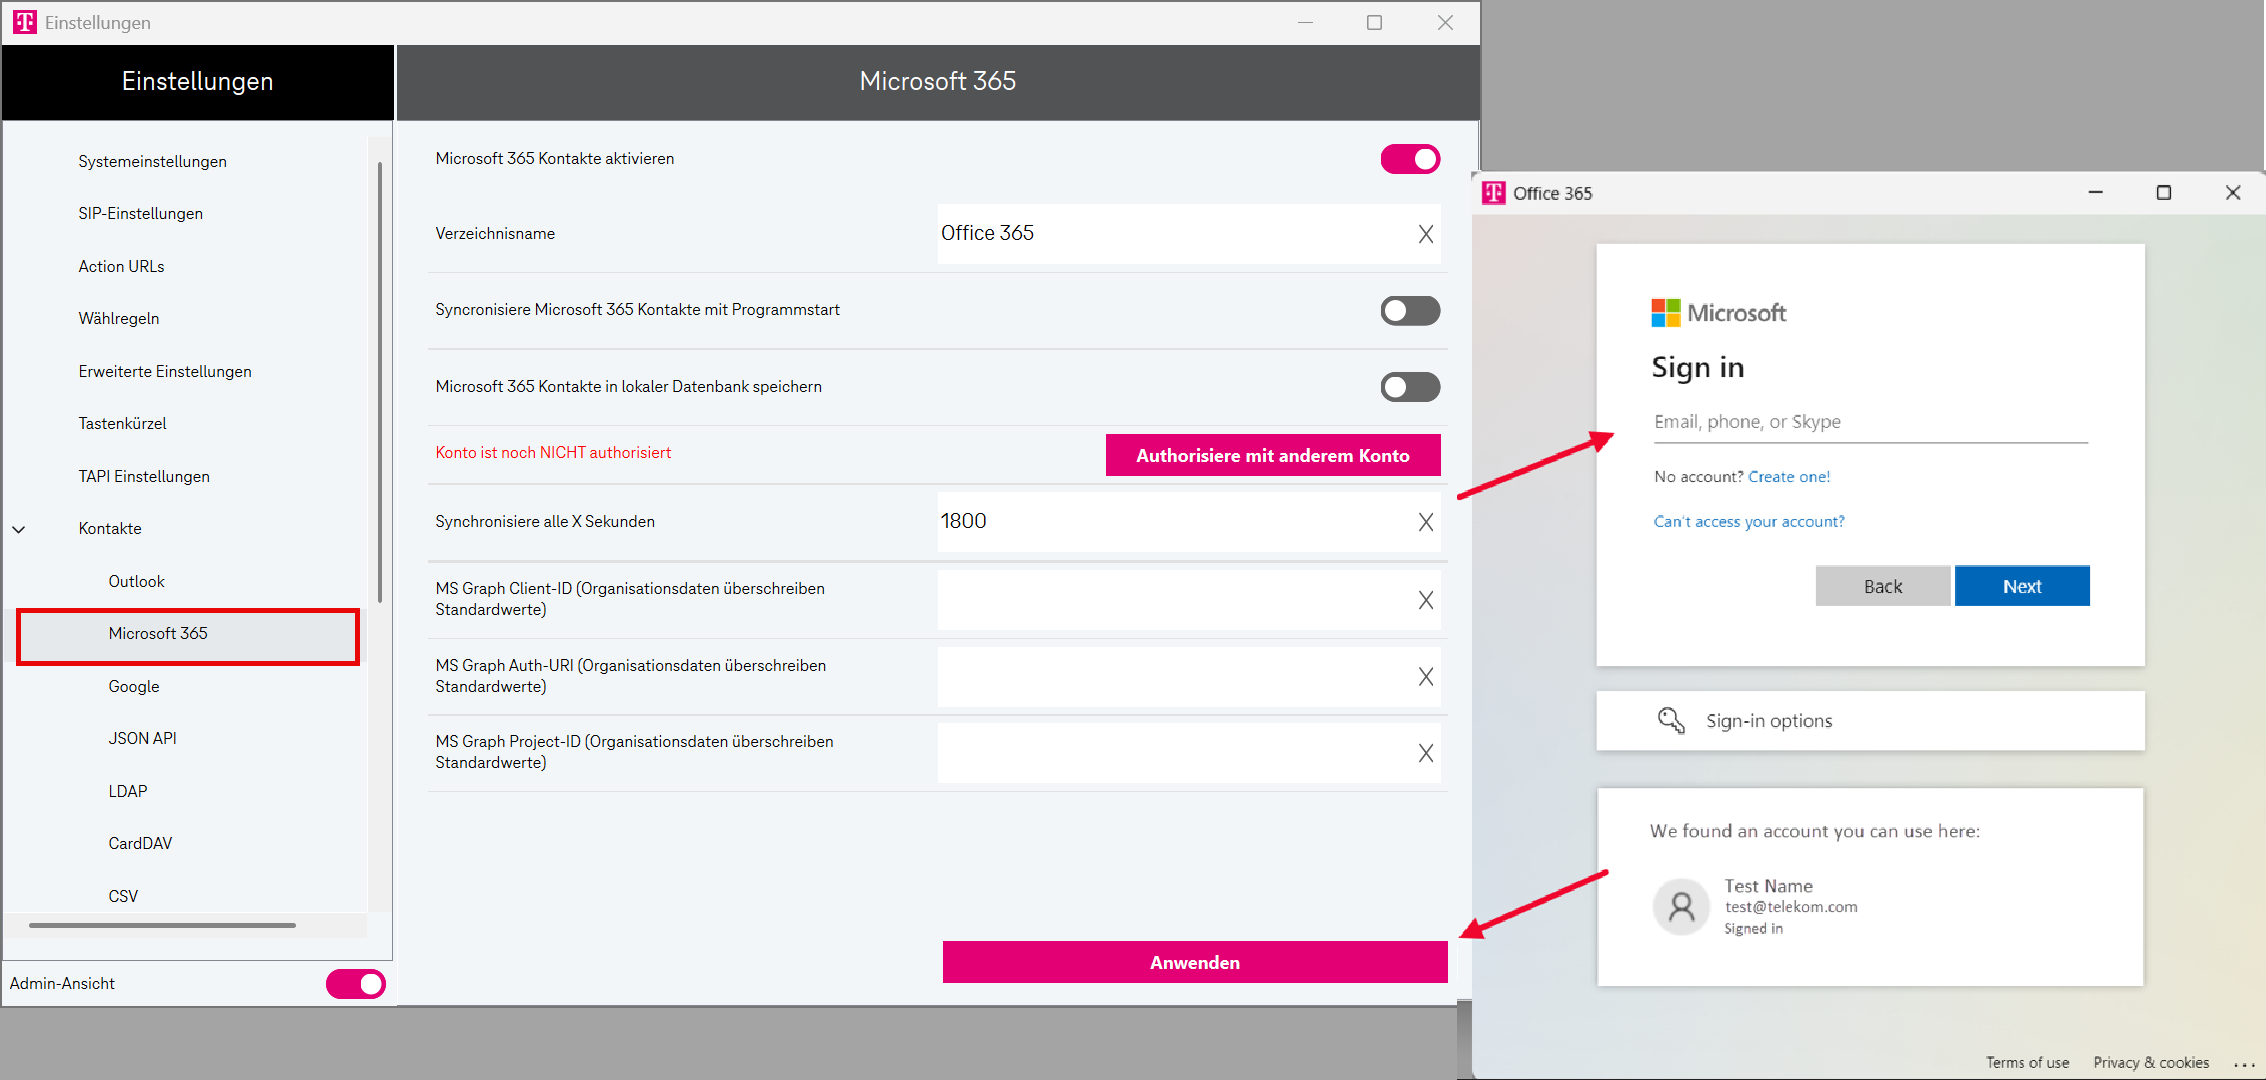Clear MS Graph Client-ID field X icon
Screen dimensions: 2266x1080
coord(1425,600)
